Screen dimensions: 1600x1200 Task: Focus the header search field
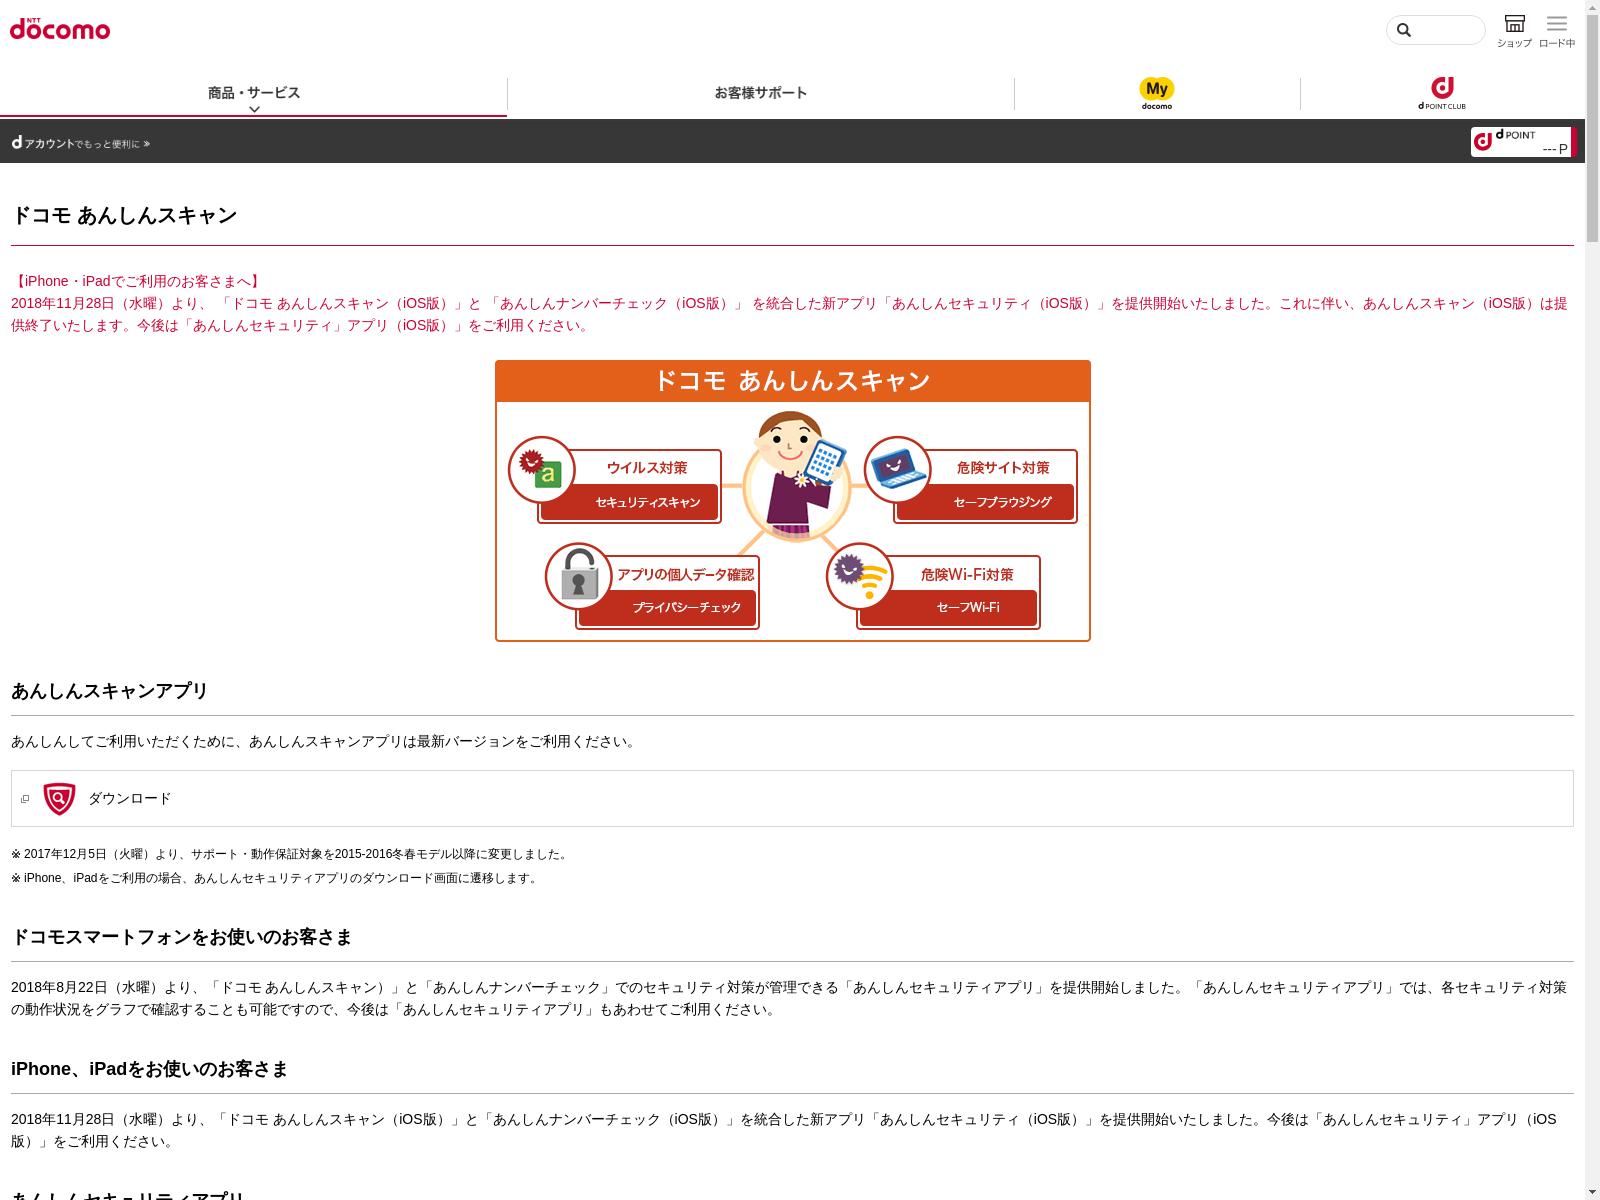pos(1436,30)
